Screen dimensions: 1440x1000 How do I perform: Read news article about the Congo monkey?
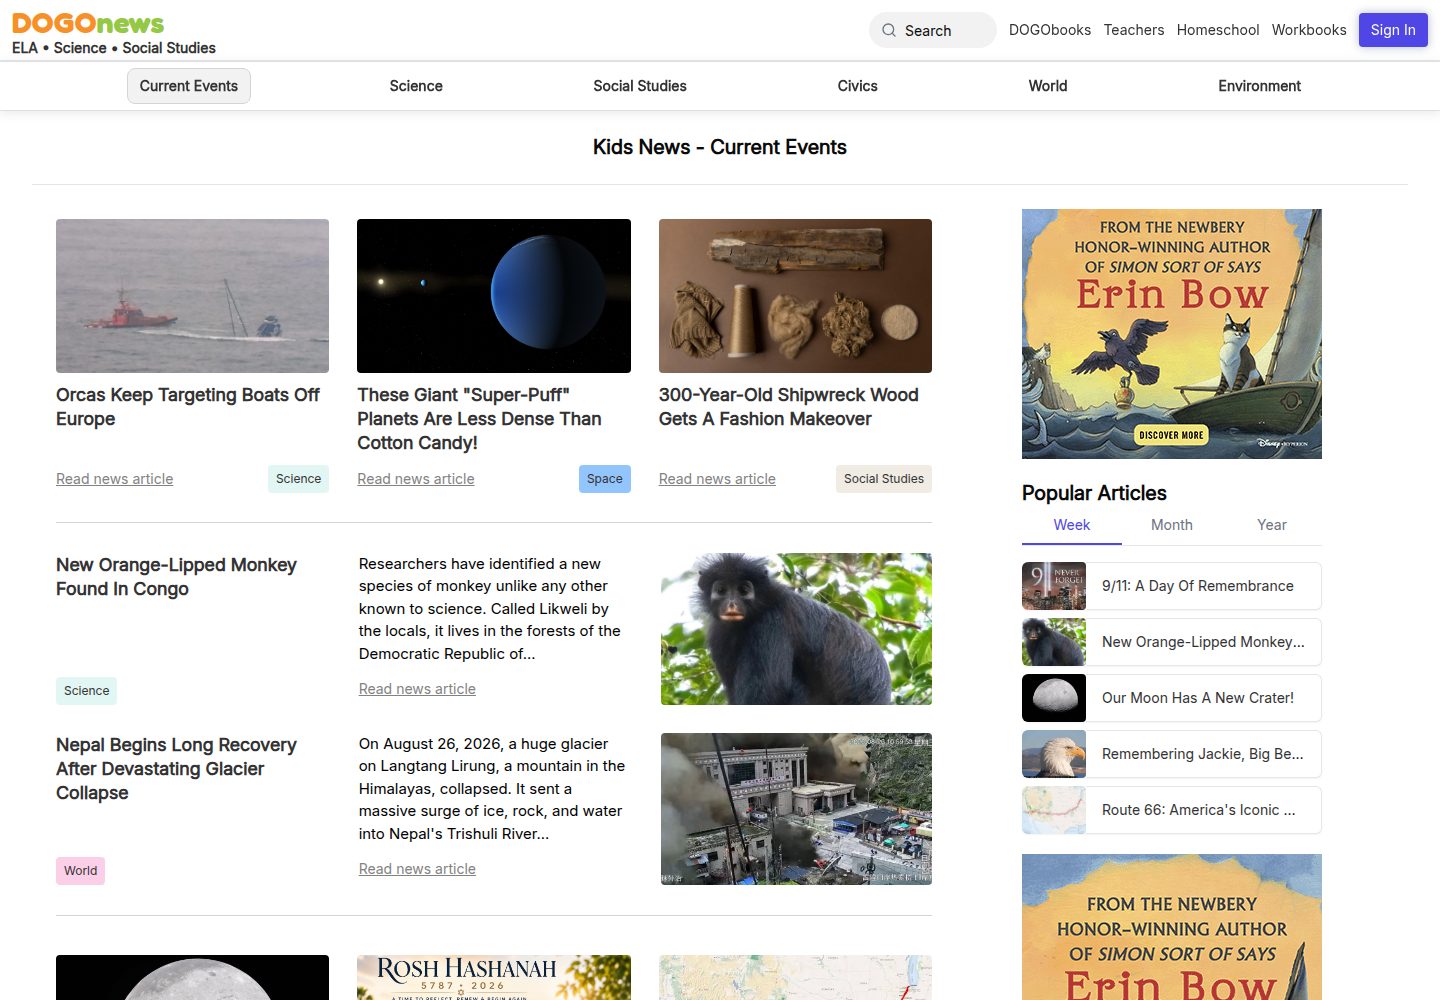point(417,689)
